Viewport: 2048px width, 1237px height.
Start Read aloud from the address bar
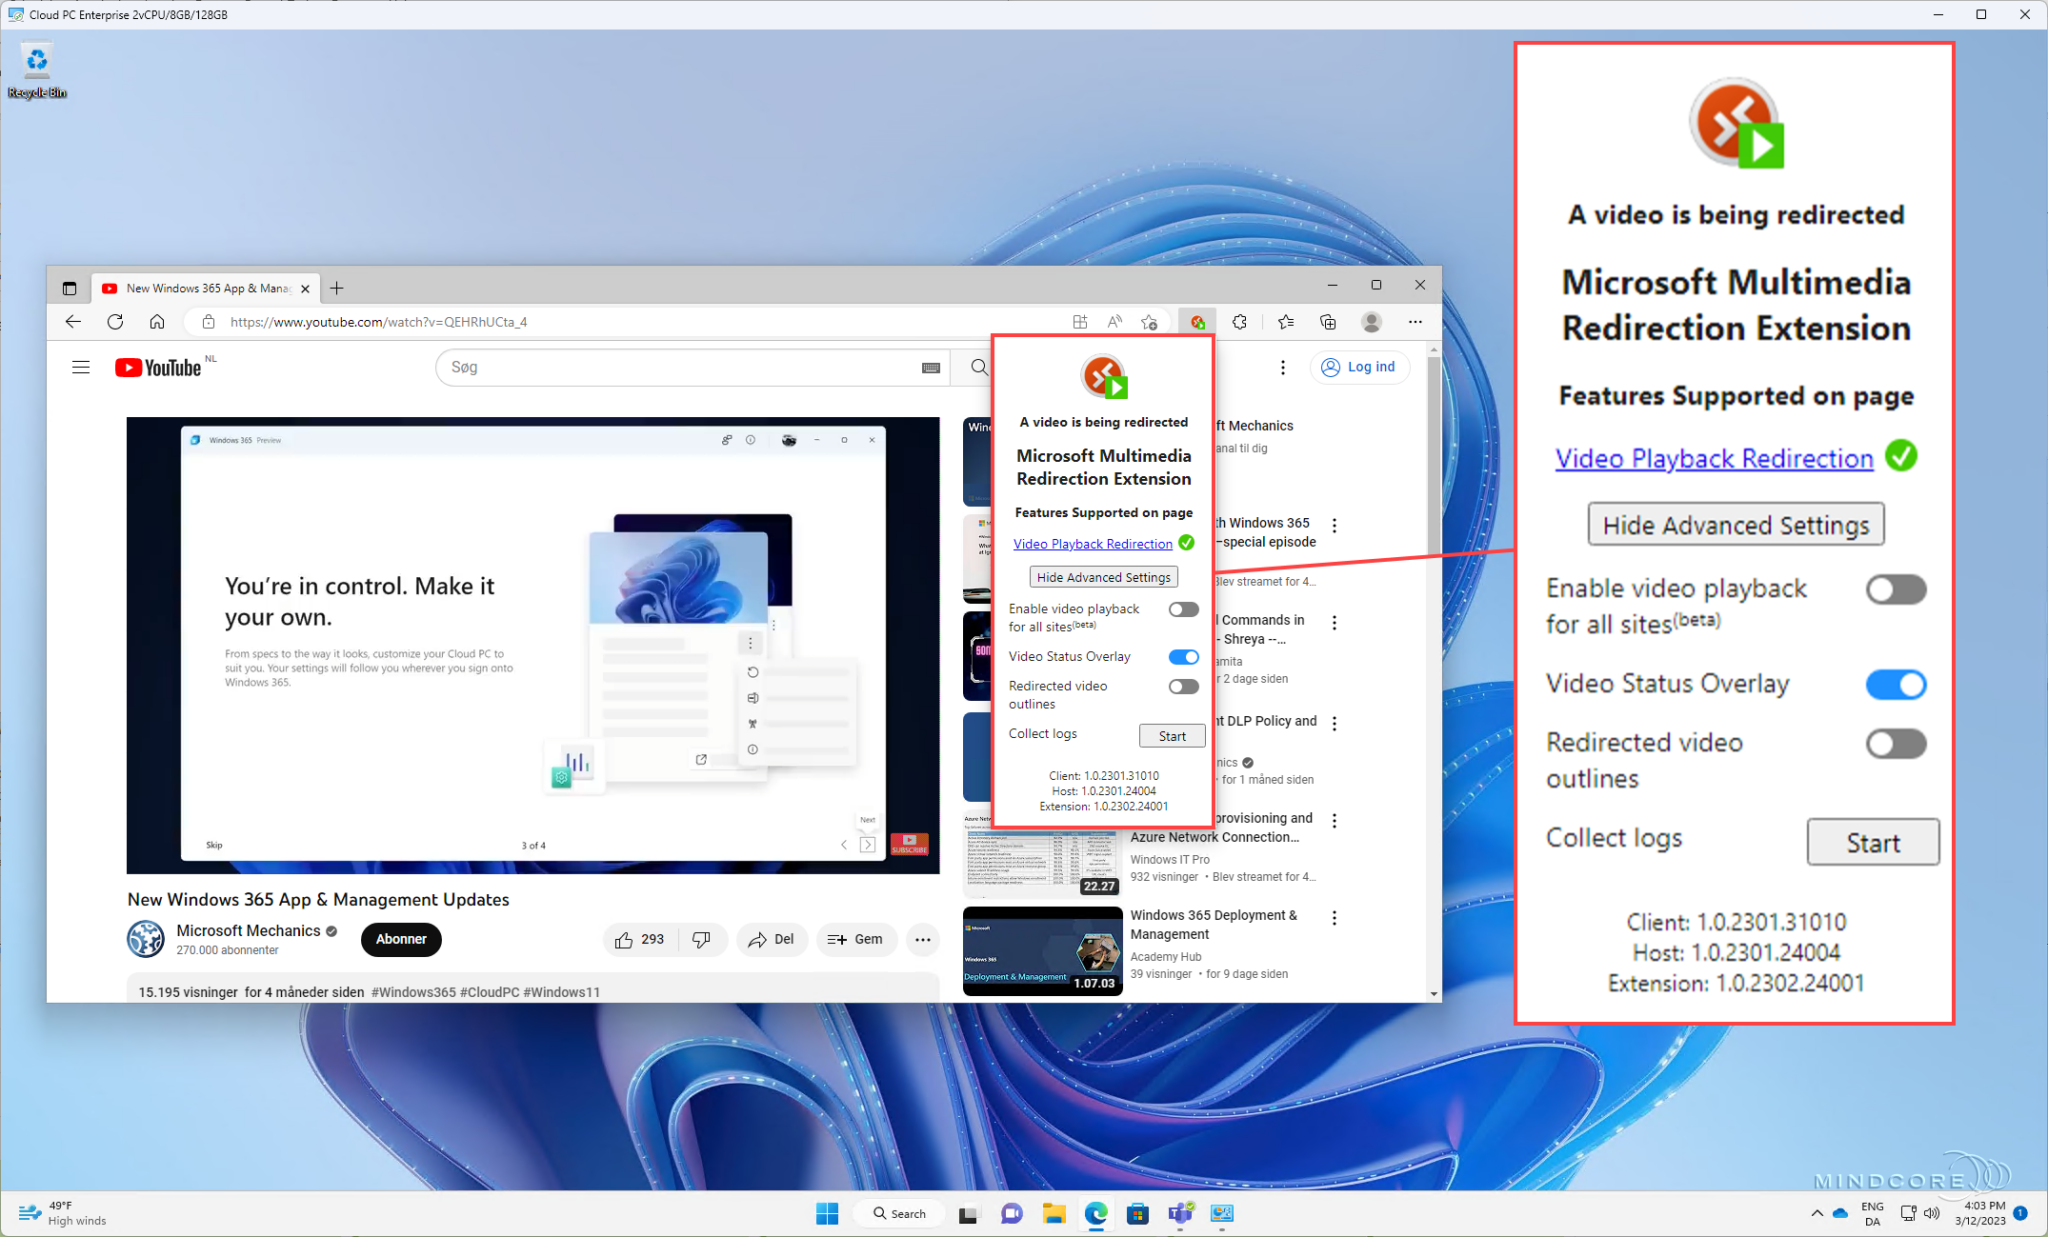(x=1114, y=321)
